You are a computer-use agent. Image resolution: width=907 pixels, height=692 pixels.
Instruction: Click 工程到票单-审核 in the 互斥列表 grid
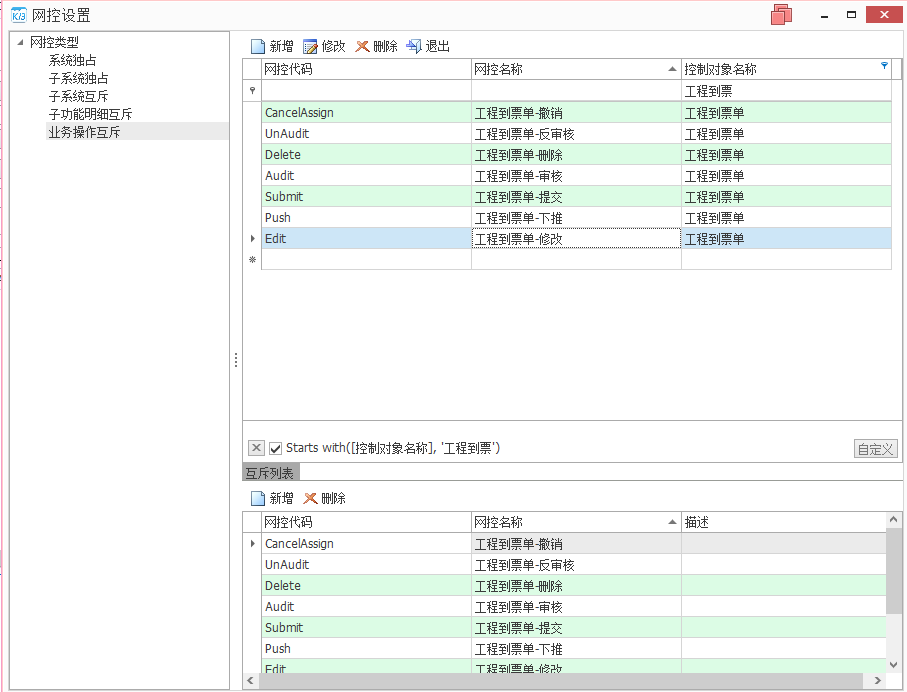[x=576, y=606]
